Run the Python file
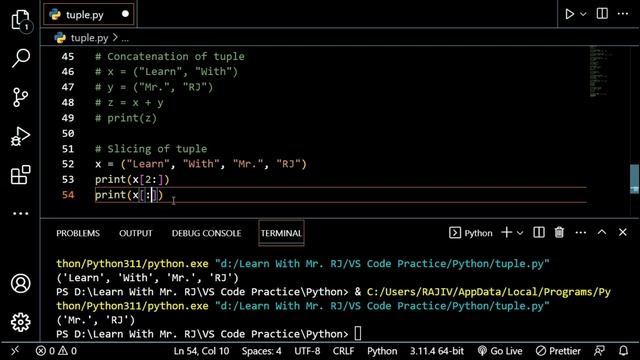The height and width of the screenshot is (360, 640). pos(569,14)
